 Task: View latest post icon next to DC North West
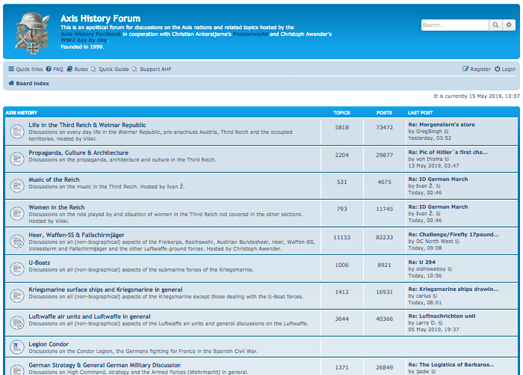click(x=457, y=241)
